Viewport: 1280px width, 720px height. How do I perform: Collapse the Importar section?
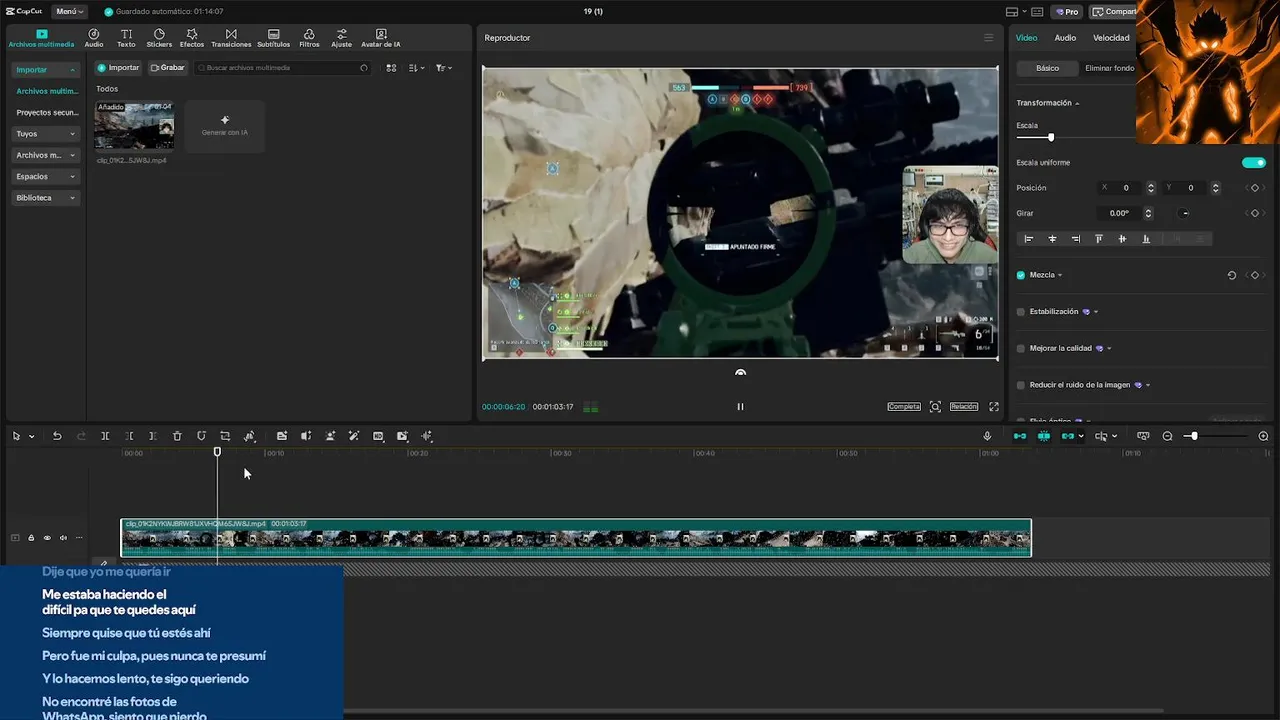(45, 70)
